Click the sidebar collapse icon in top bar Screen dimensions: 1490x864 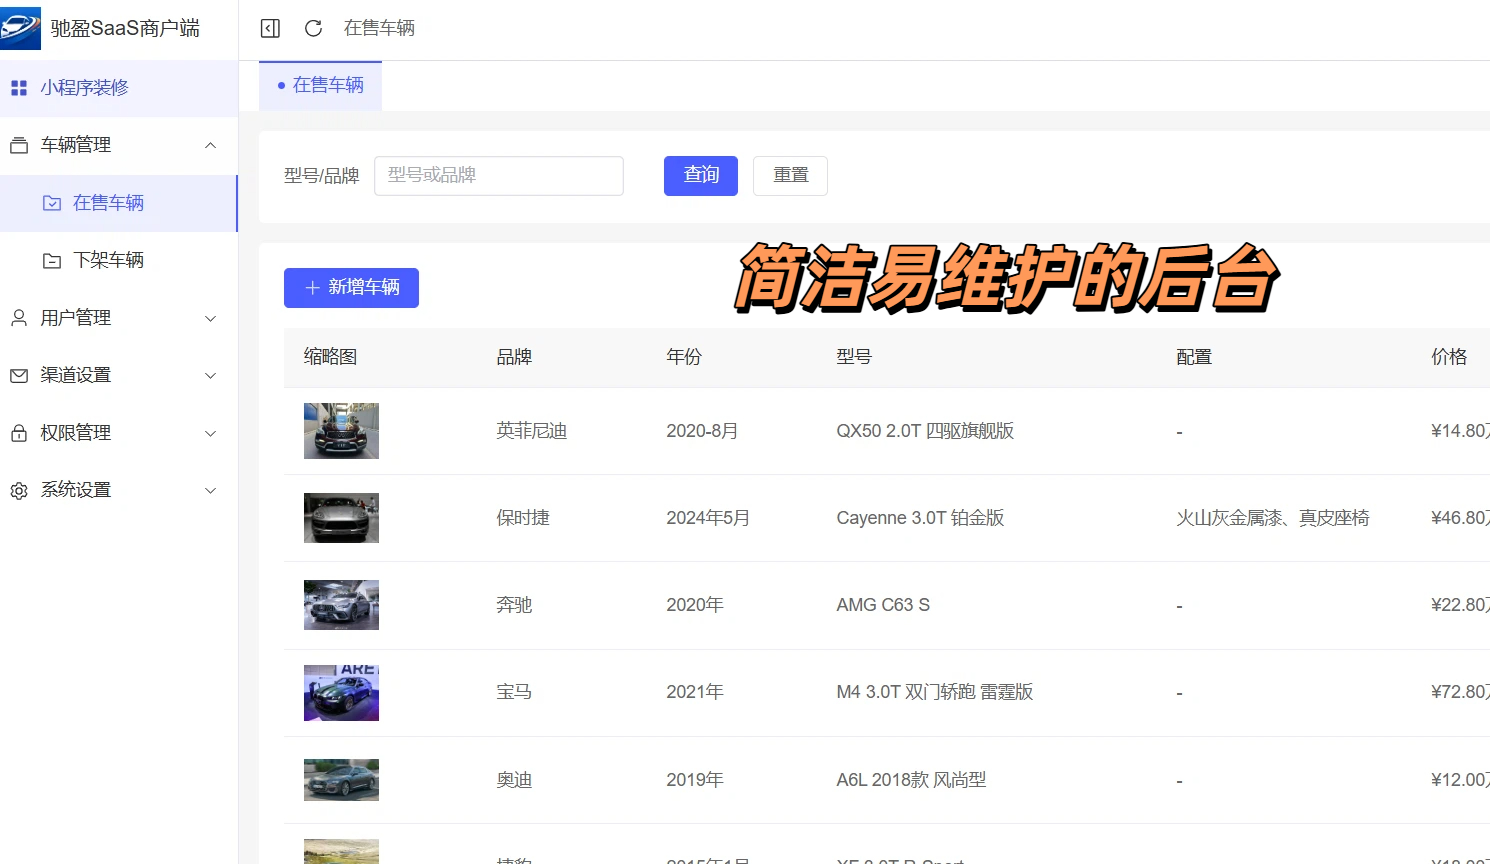269,28
